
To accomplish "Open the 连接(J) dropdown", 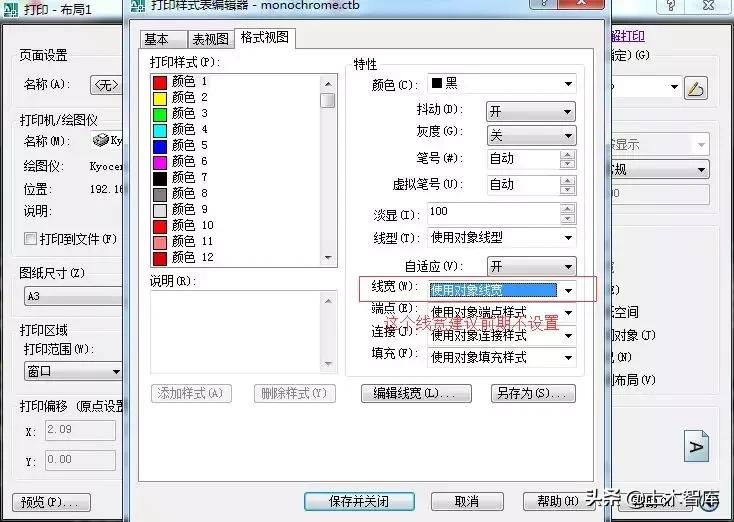I will [501, 335].
